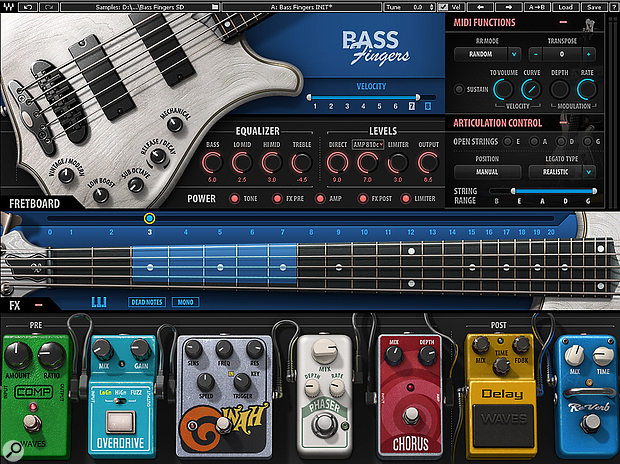Click the modulation Rate knob
The height and width of the screenshot is (464, 620).
click(587, 89)
